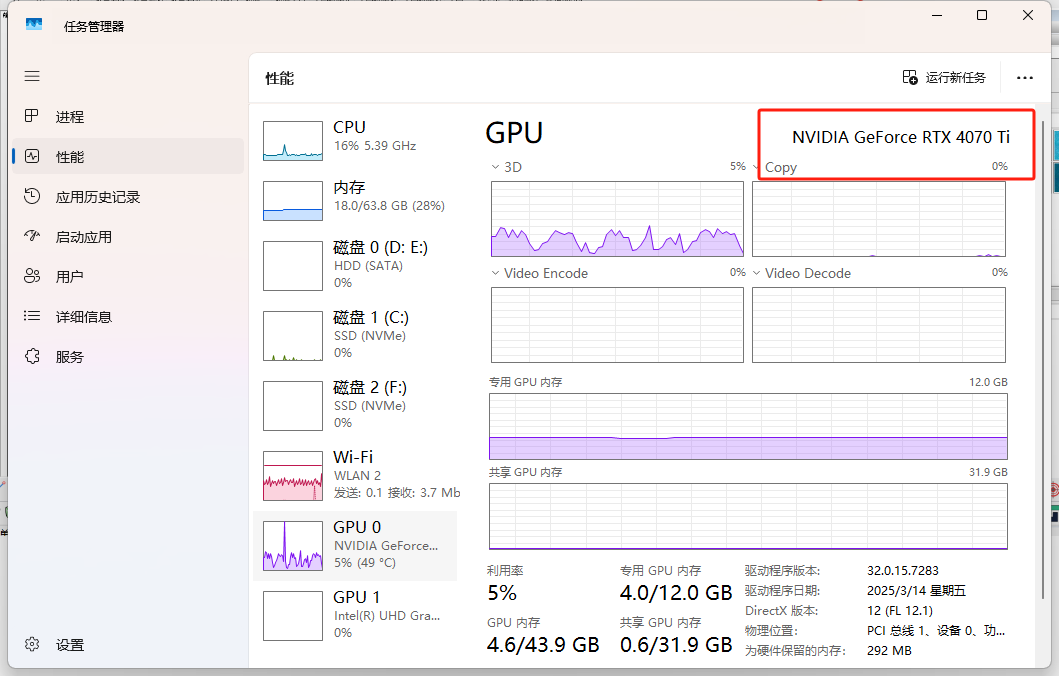
Task: Select the 性能 tab
Action: [x=128, y=157]
